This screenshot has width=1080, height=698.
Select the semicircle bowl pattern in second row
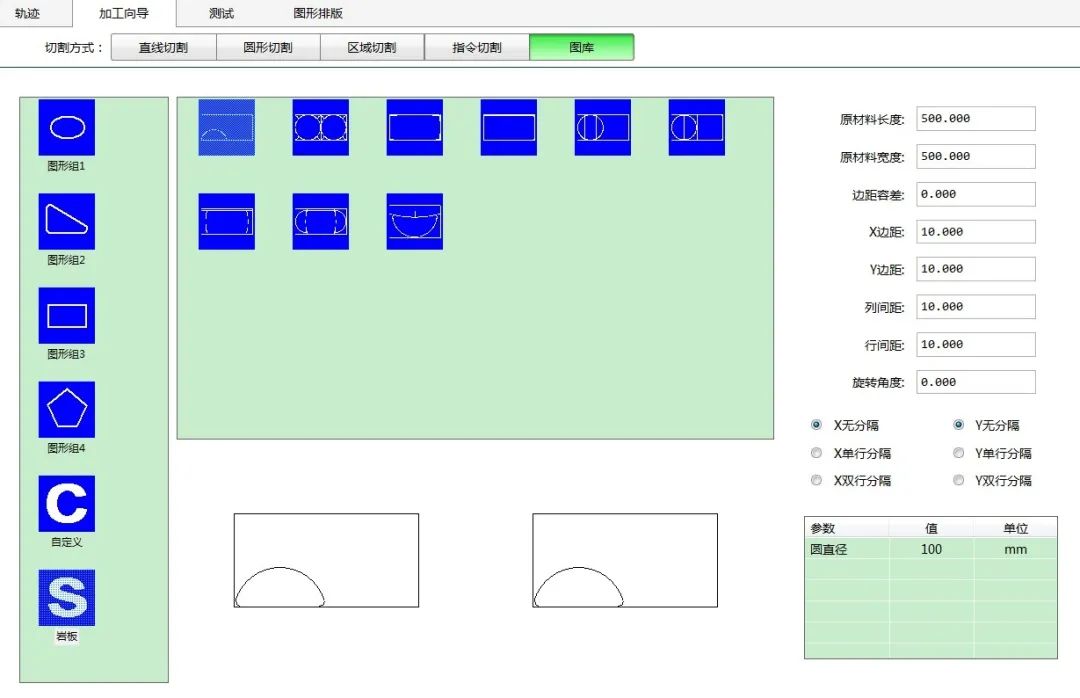(414, 221)
